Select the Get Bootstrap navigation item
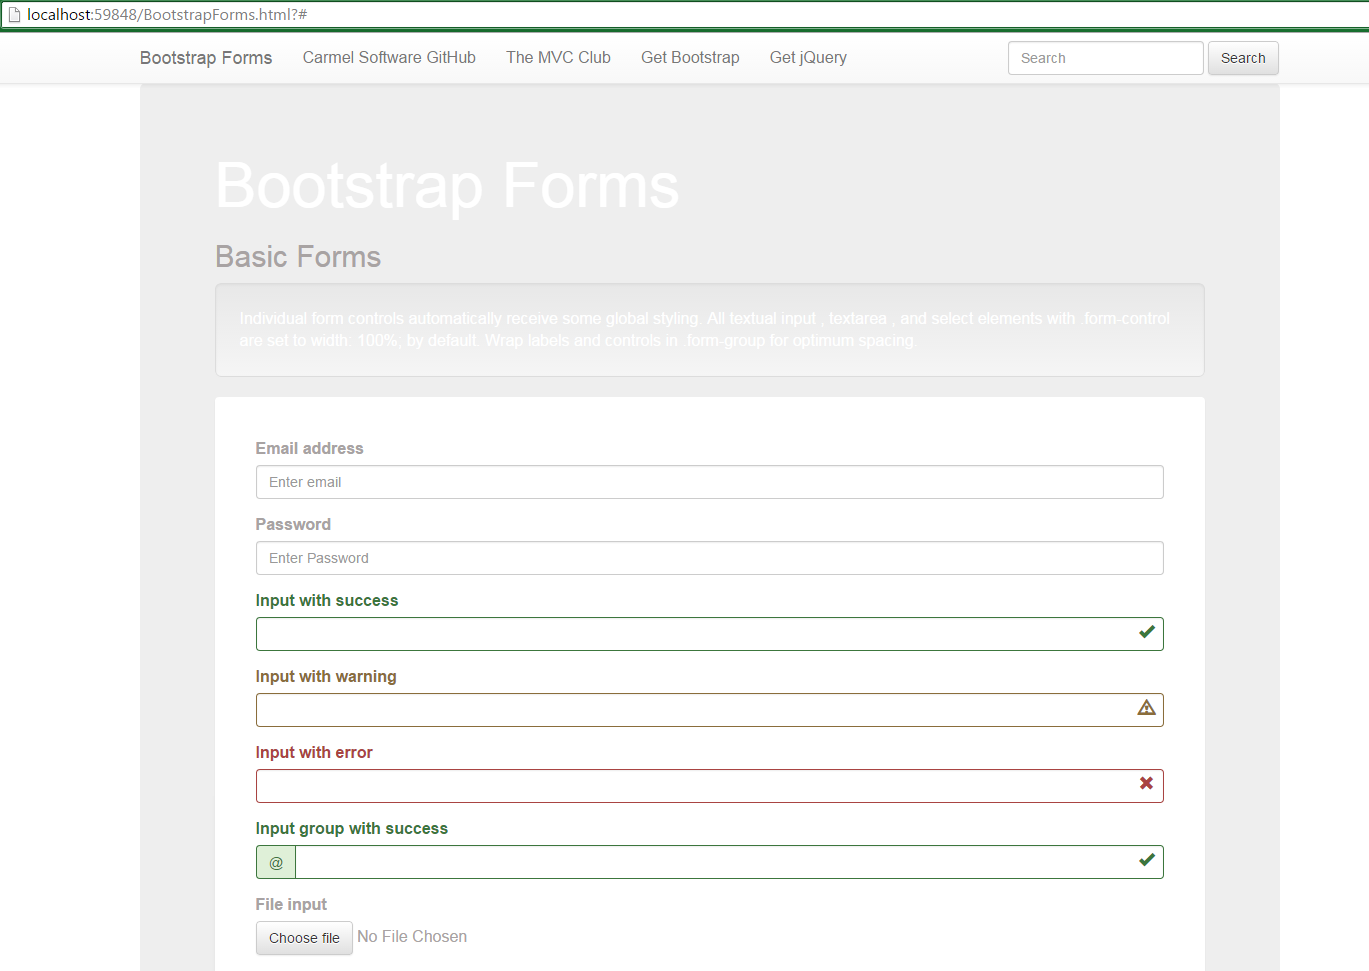Screen dimensions: 1369x971 point(690,57)
